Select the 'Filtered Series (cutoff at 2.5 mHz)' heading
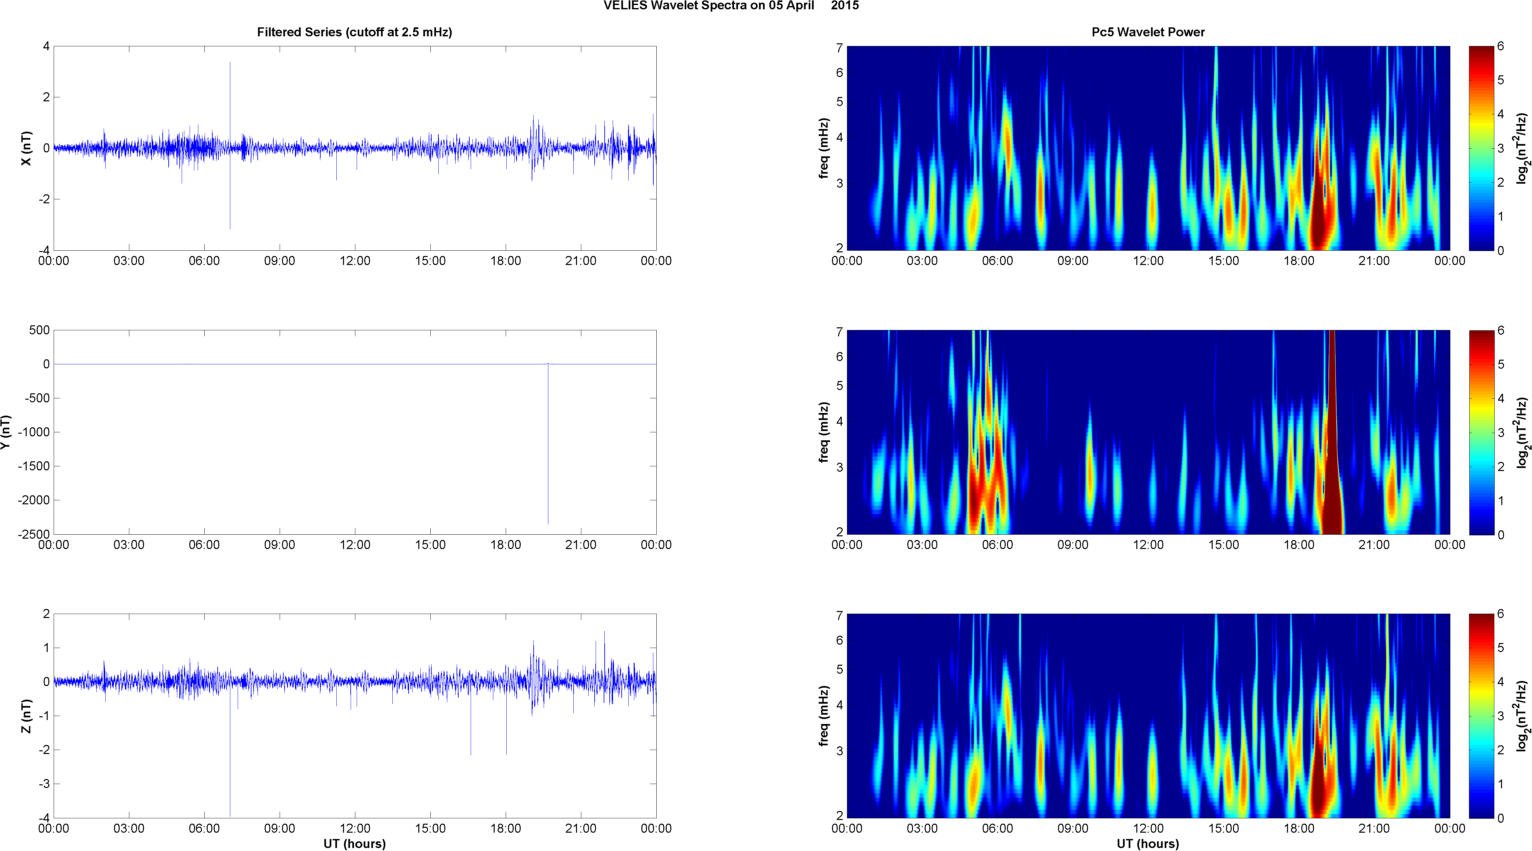Viewport: 1532px width, 851px height. (355, 32)
